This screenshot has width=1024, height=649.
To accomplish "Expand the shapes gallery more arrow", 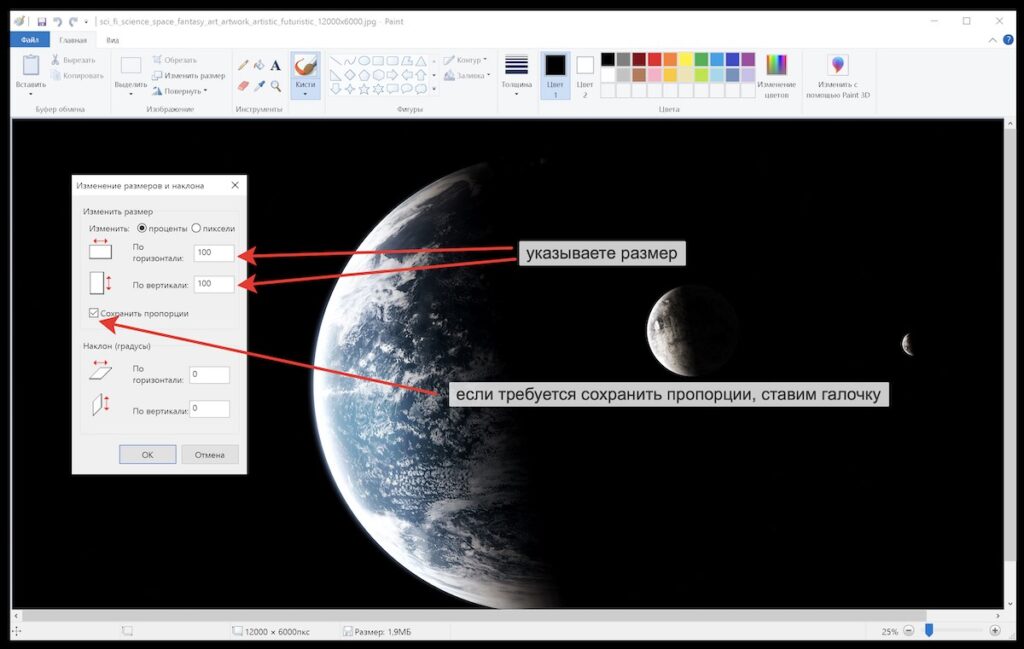I will coord(434,89).
